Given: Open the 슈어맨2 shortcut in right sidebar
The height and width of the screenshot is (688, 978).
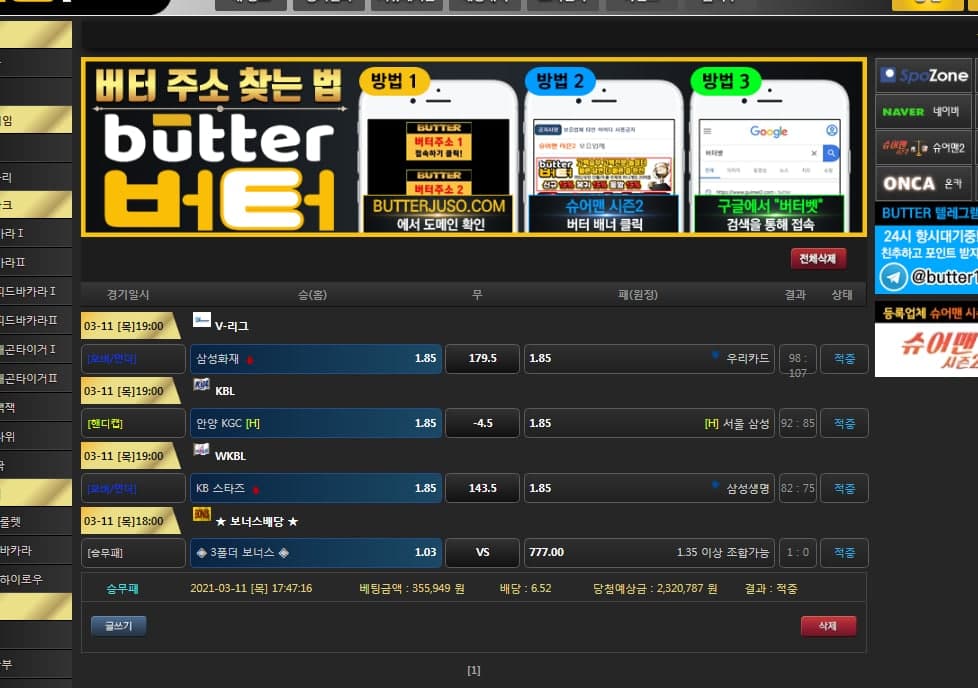Looking at the screenshot, I should pos(925,148).
